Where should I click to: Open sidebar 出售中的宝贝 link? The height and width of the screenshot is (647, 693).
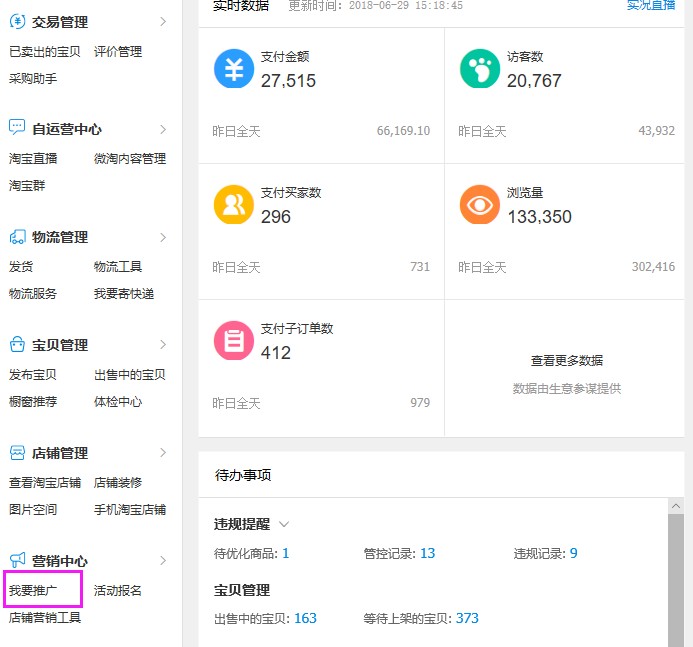130,374
